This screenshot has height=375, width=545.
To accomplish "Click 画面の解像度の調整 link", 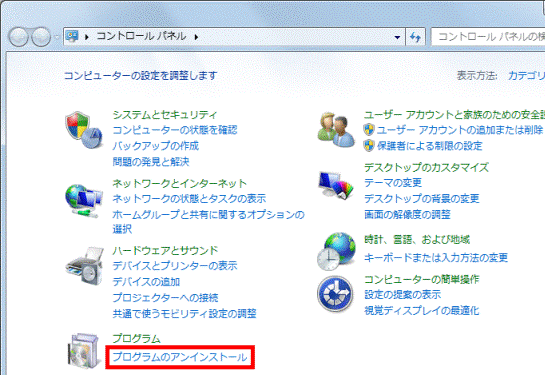I will click(407, 214).
